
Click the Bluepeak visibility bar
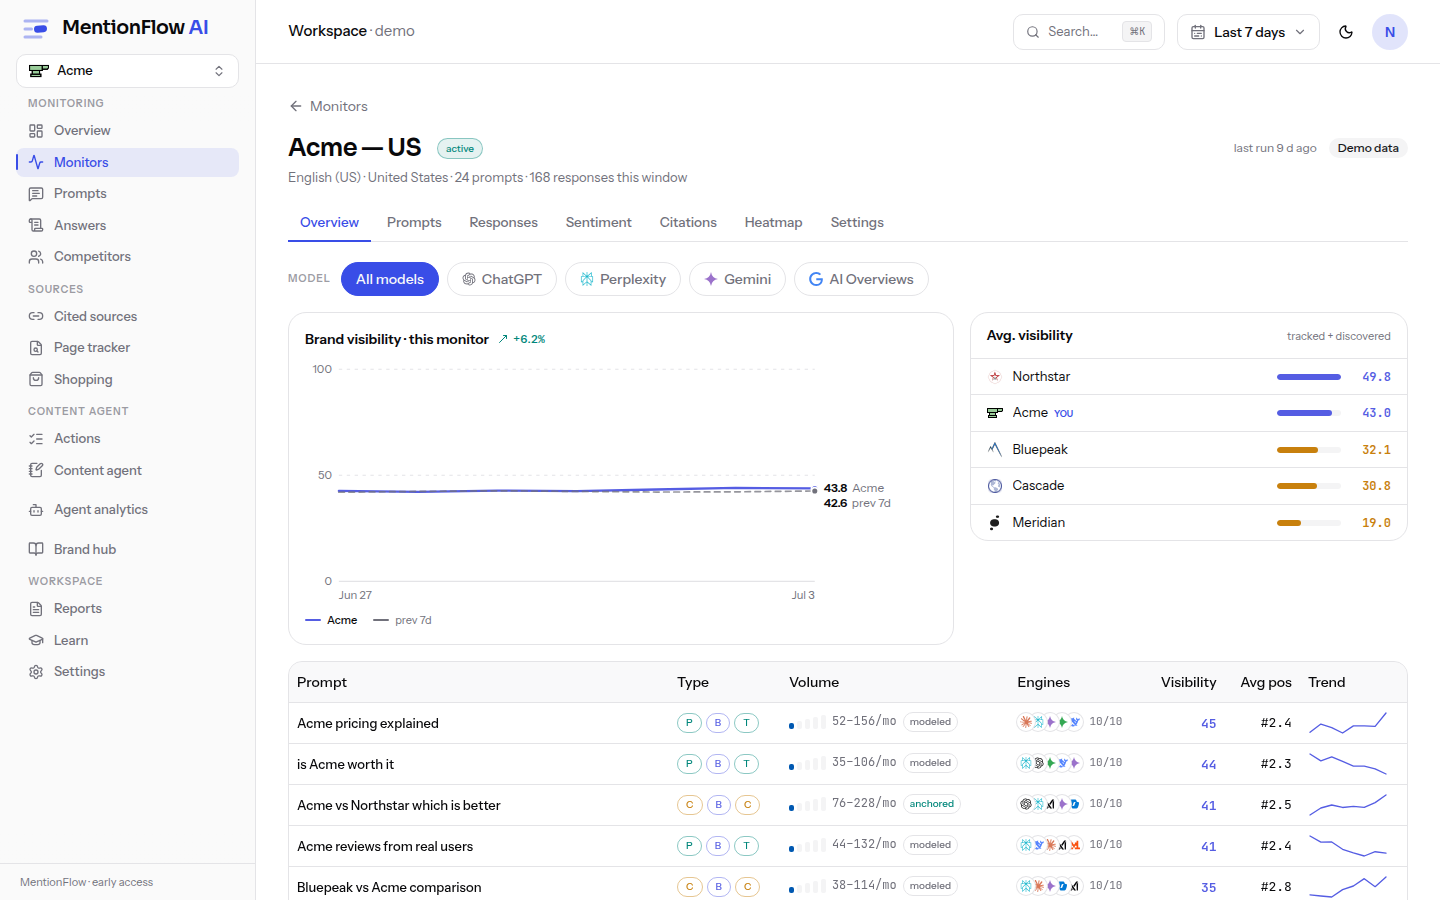[1309, 450]
